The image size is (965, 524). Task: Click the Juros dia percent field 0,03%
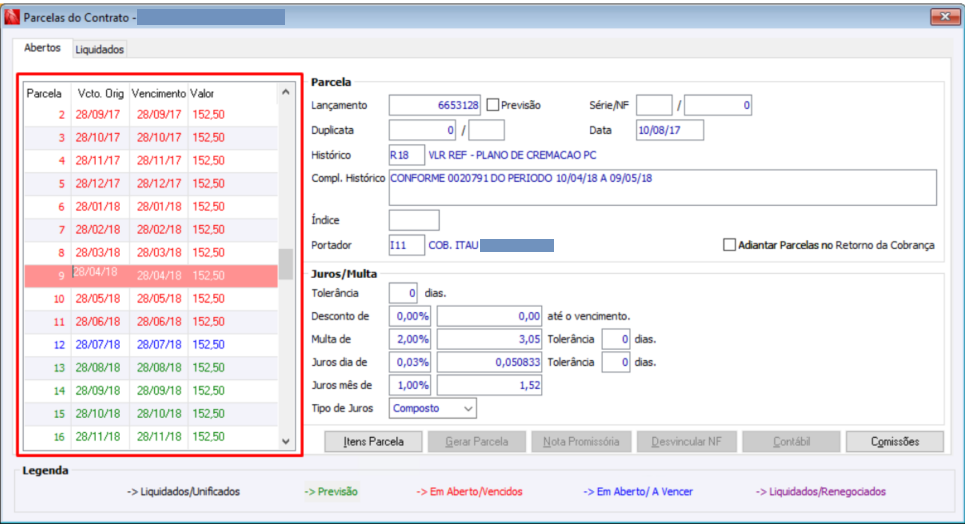pos(409,362)
